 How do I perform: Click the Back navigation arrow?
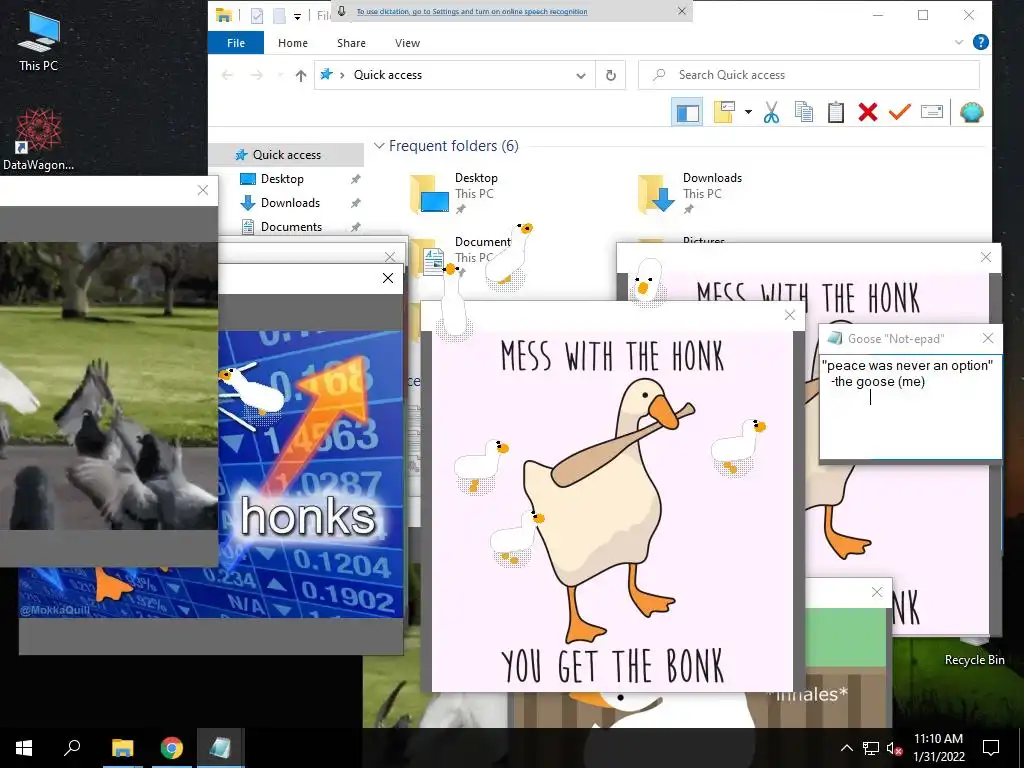227,75
